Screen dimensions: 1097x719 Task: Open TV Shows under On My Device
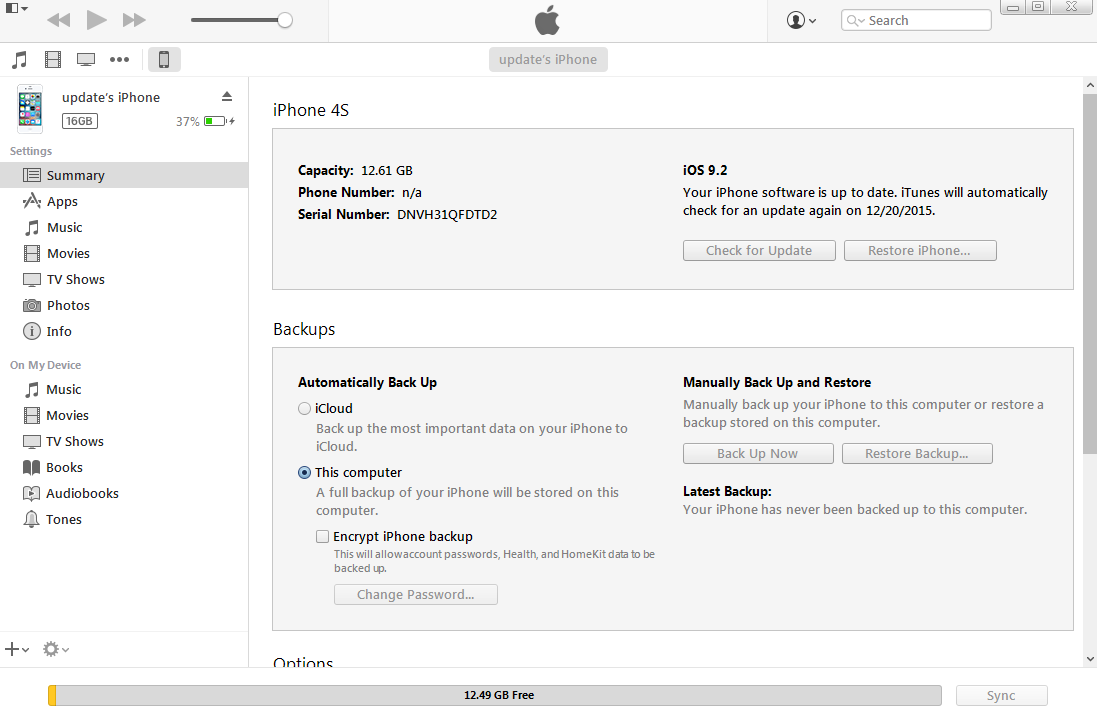coord(124,441)
